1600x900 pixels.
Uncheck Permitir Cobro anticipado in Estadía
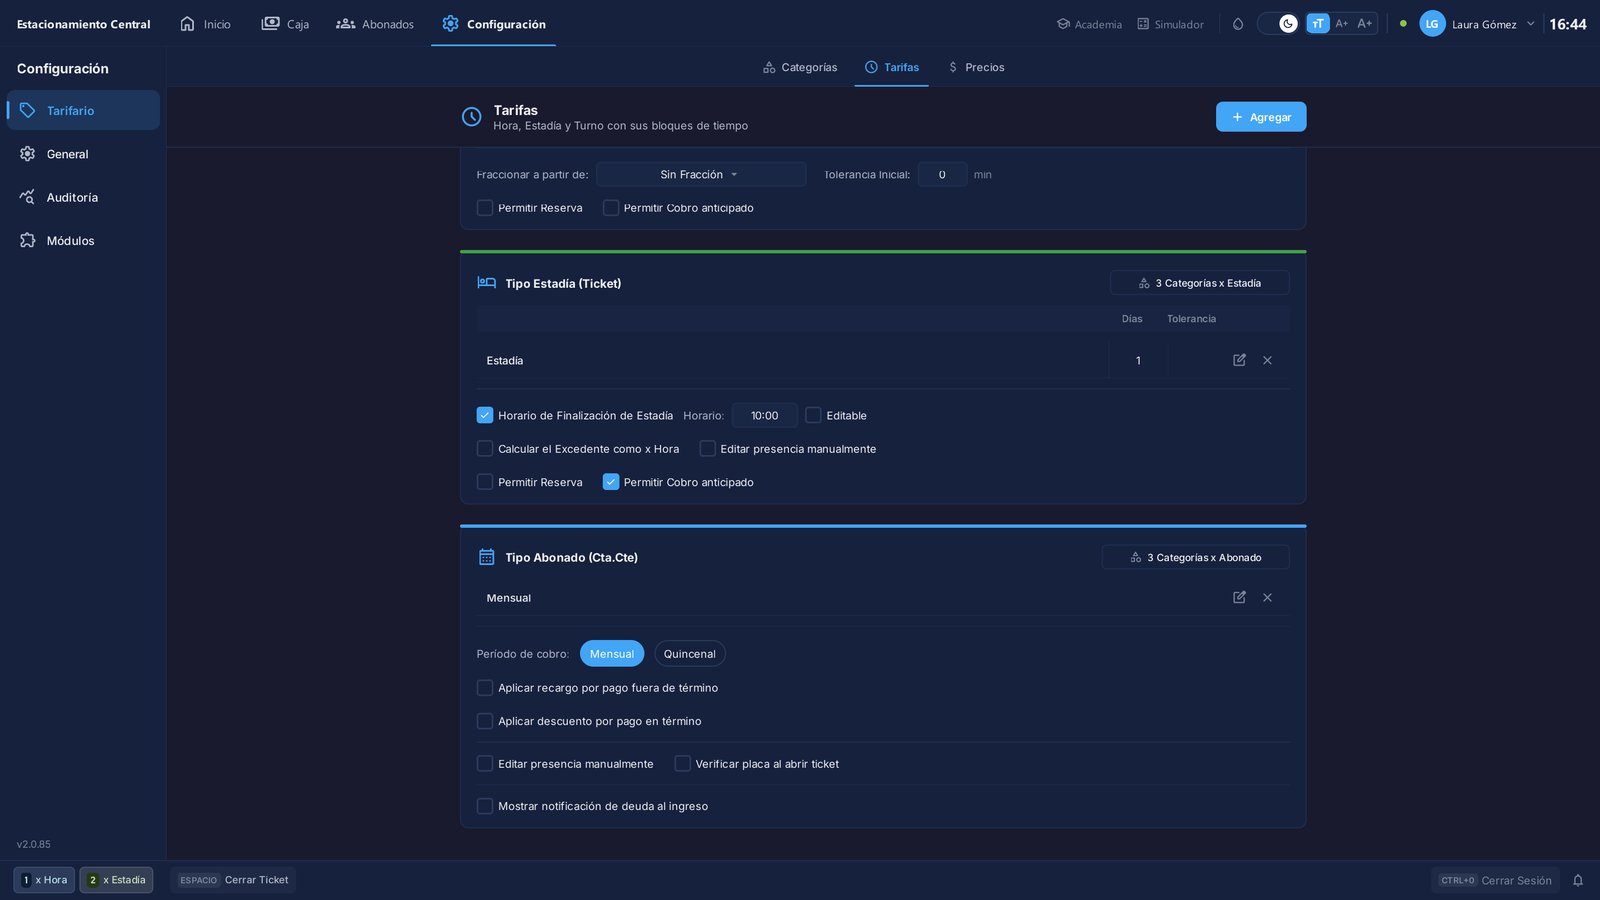(611, 482)
